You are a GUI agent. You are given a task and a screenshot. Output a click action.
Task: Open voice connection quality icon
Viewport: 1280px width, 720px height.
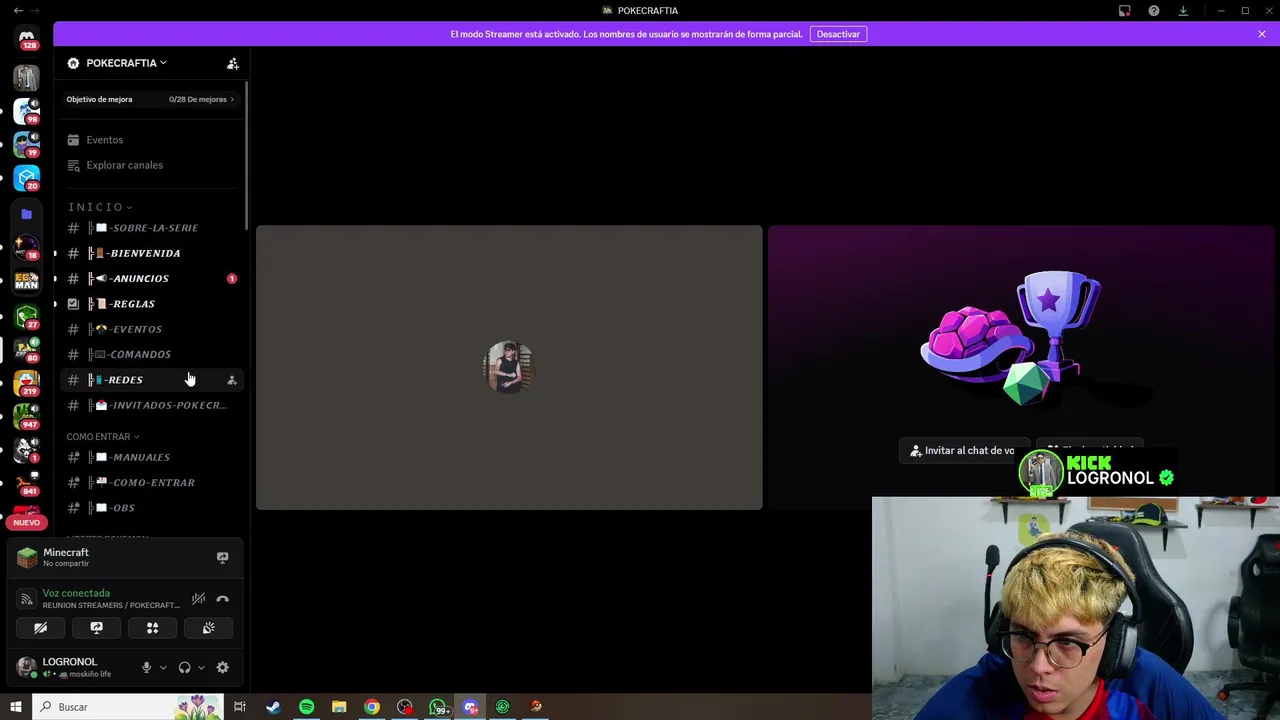click(27, 598)
